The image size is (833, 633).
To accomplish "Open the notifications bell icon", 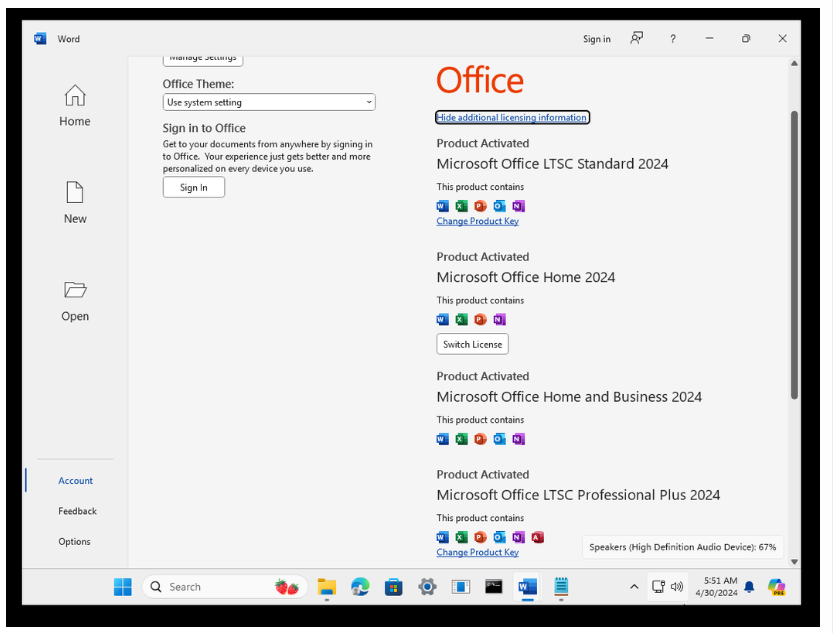I will (x=749, y=587).
